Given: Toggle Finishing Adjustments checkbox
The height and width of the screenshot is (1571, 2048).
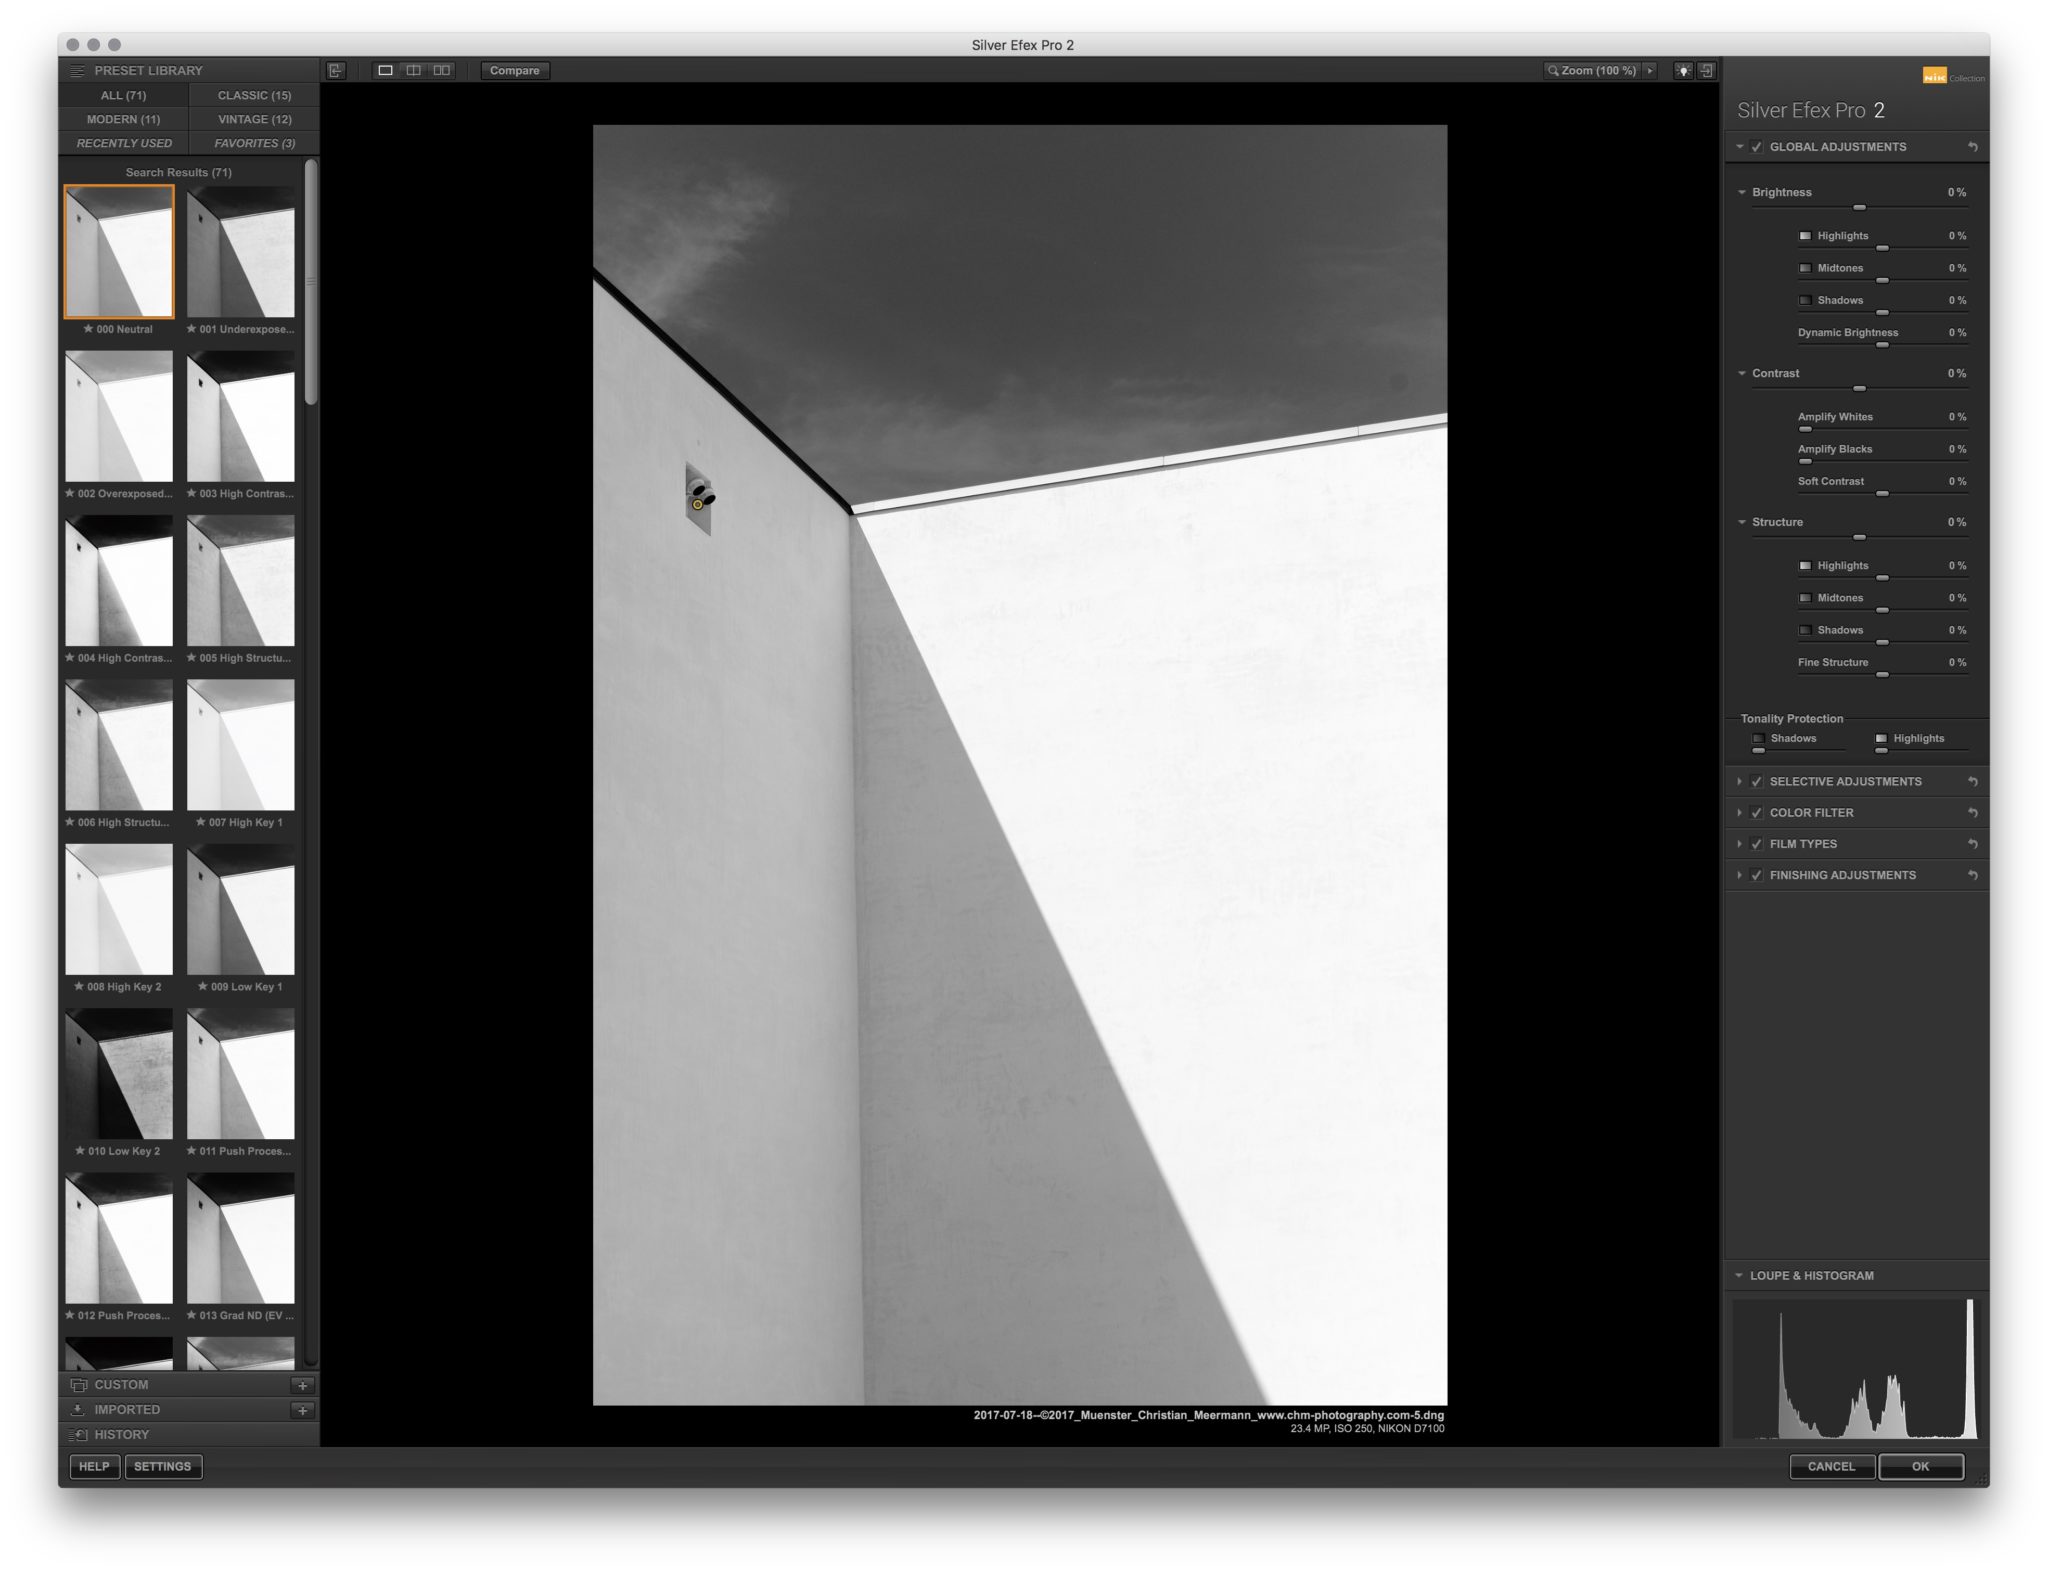Looking at the screenshot, I should [x=1757, y=875].
